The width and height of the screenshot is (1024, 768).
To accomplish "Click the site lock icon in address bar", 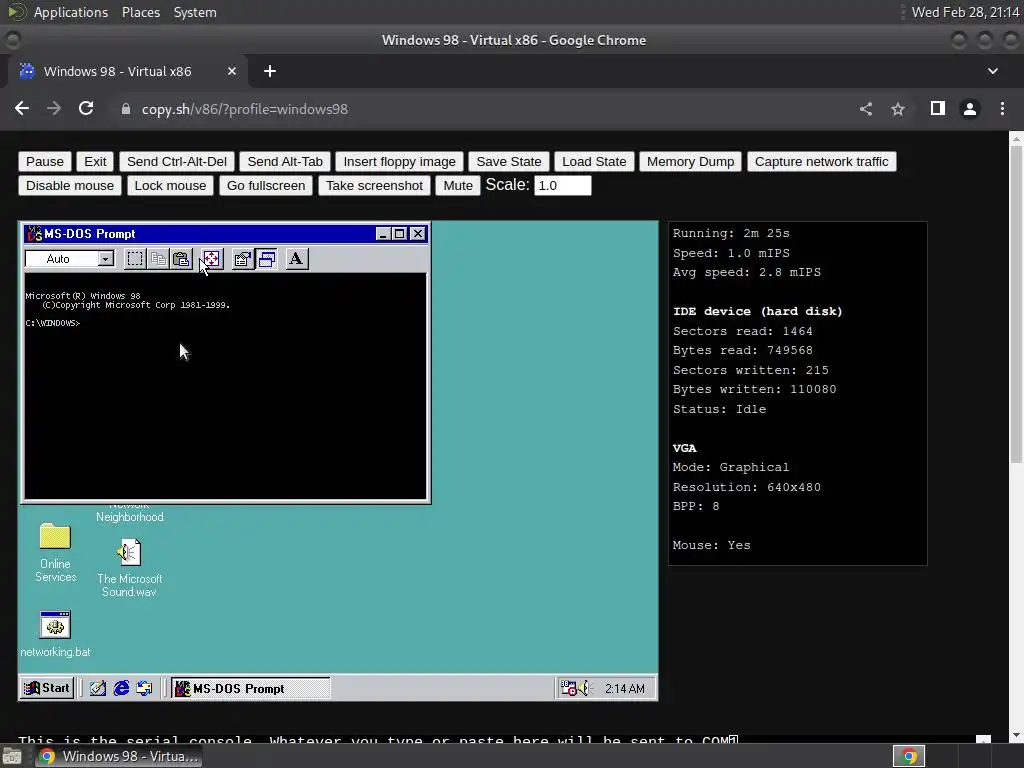I will 126,109.
